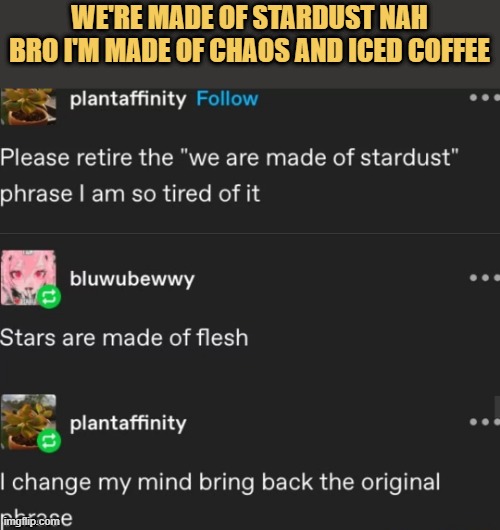Open the bottom plantaffinity plant avatar
This screenshot has width=500, height=530.
click(28, 422)
